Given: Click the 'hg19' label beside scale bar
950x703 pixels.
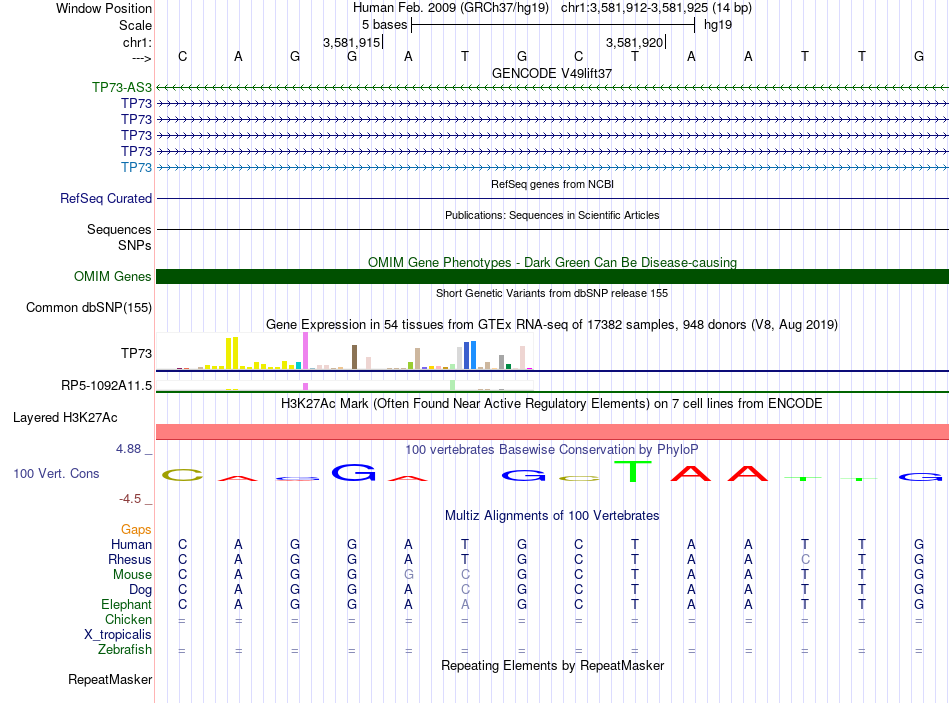Looking at the screenshot, I should pyautogui.click(x=718, y=25).
